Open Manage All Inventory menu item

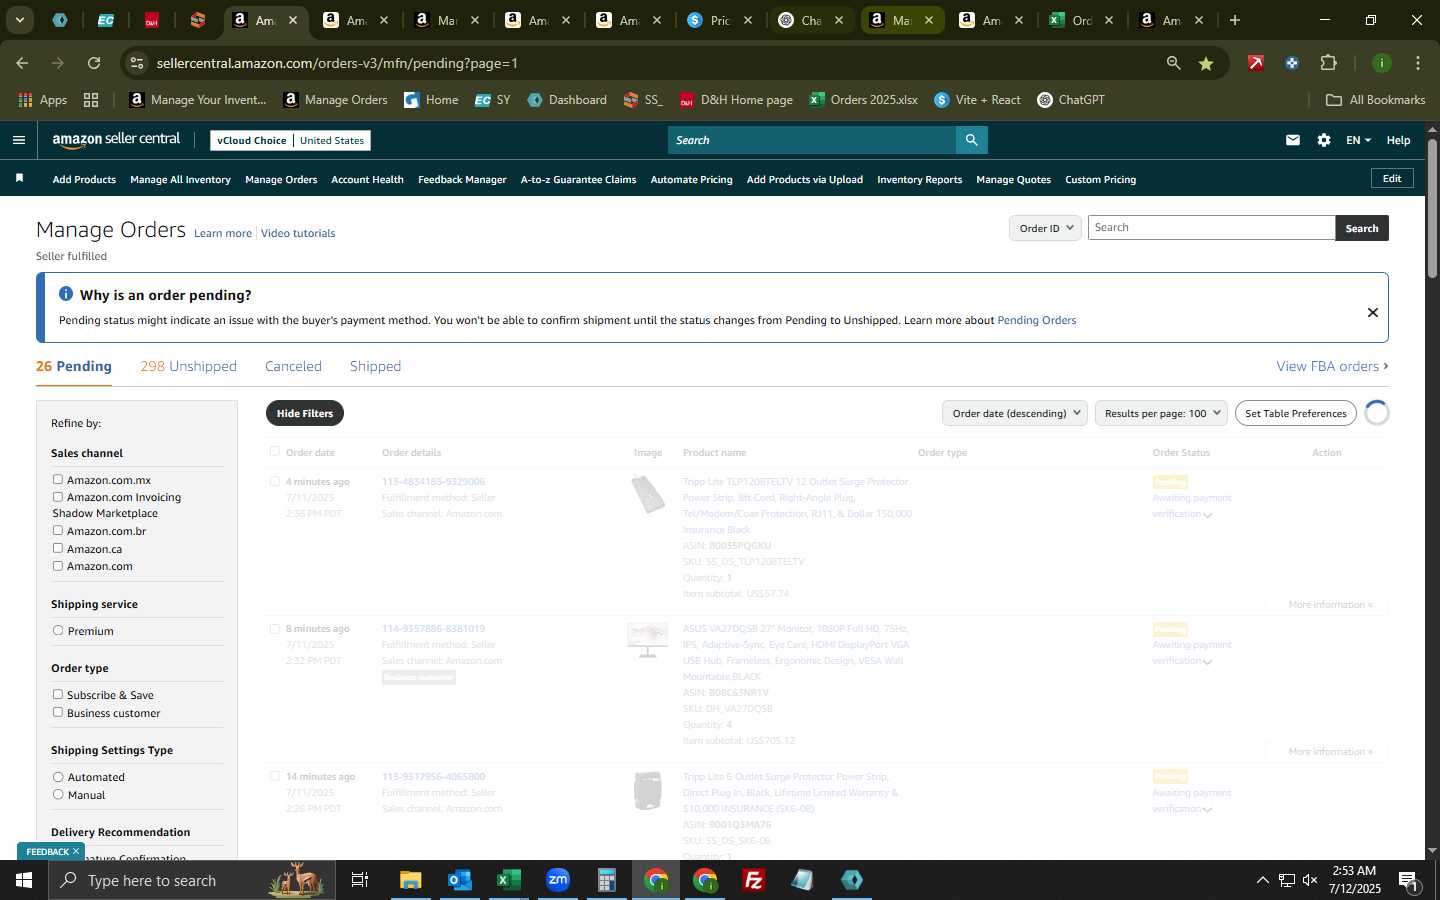[180, 180]
